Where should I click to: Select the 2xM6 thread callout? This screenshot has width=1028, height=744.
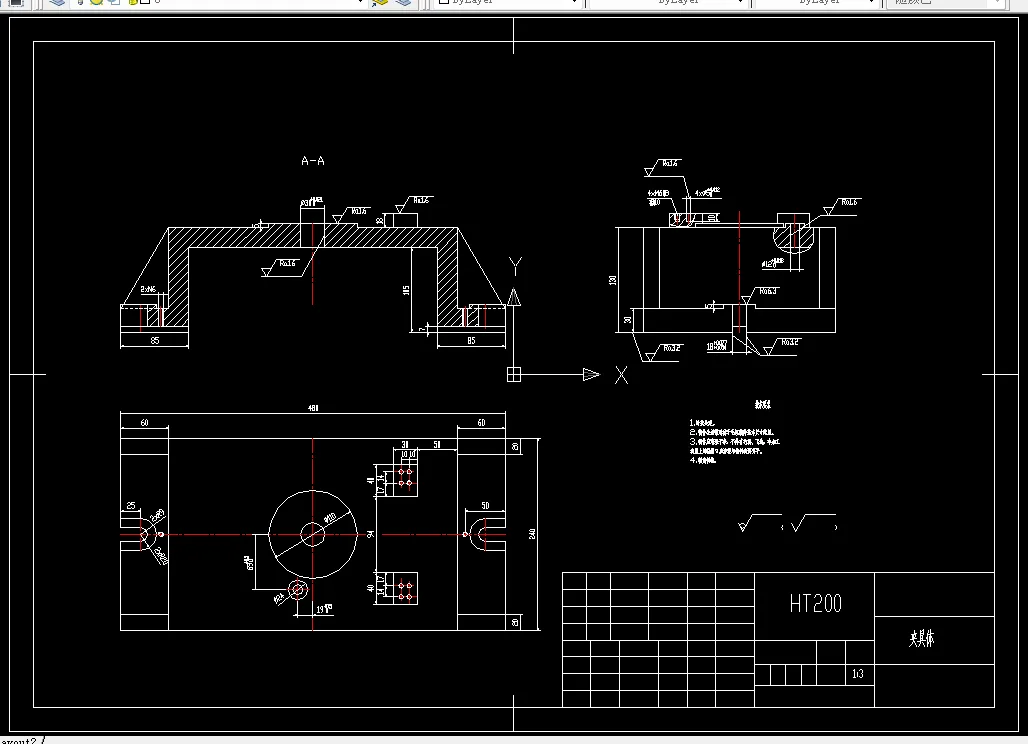[x=148, y=289]
